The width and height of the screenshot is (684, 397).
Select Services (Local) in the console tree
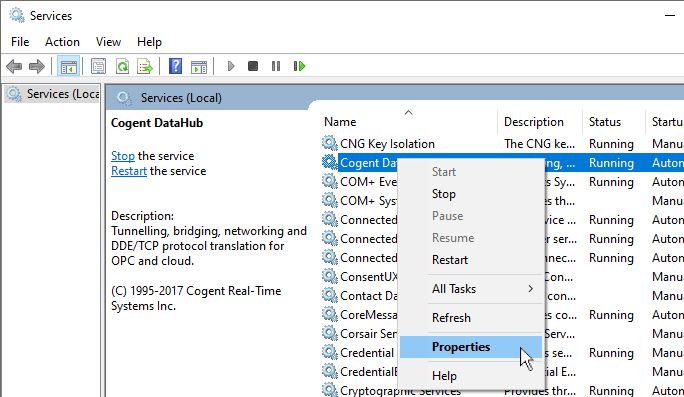[x=52, y=94]
